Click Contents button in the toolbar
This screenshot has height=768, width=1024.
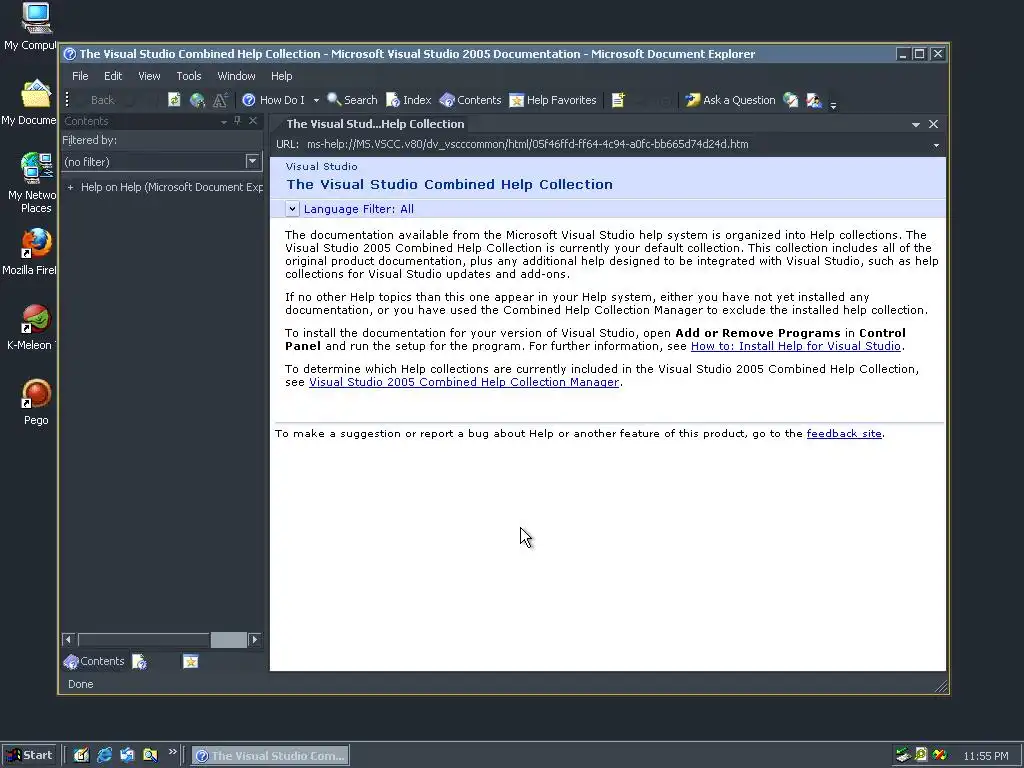click(x=470, y=100)
